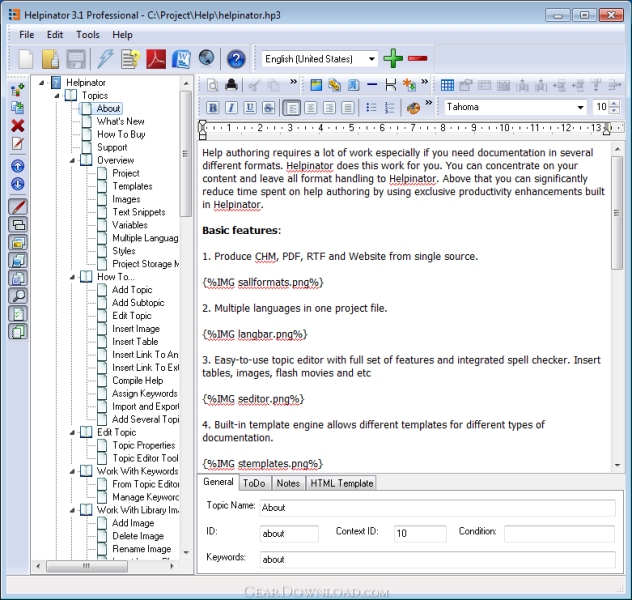The height and width of the screenshot is (600, 632).
Task: Click the Compile lightning bolt icon
Action: tap(105, 59)
